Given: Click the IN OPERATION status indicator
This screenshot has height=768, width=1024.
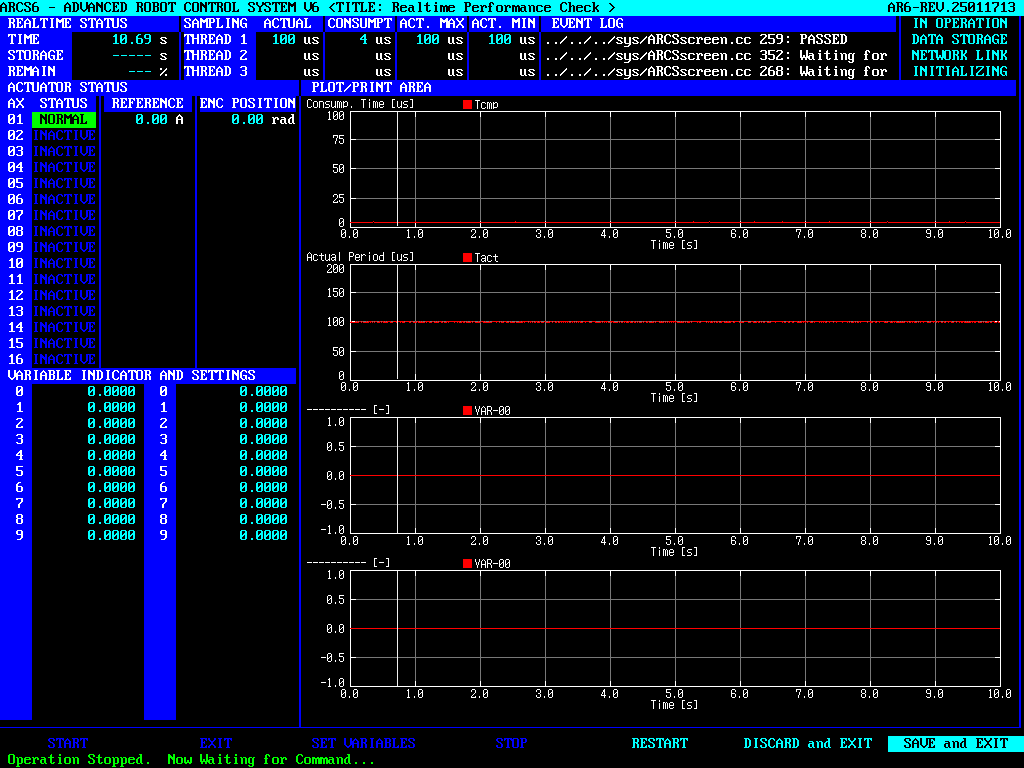Looking at the screenshot, I should [x=960, y=23].
